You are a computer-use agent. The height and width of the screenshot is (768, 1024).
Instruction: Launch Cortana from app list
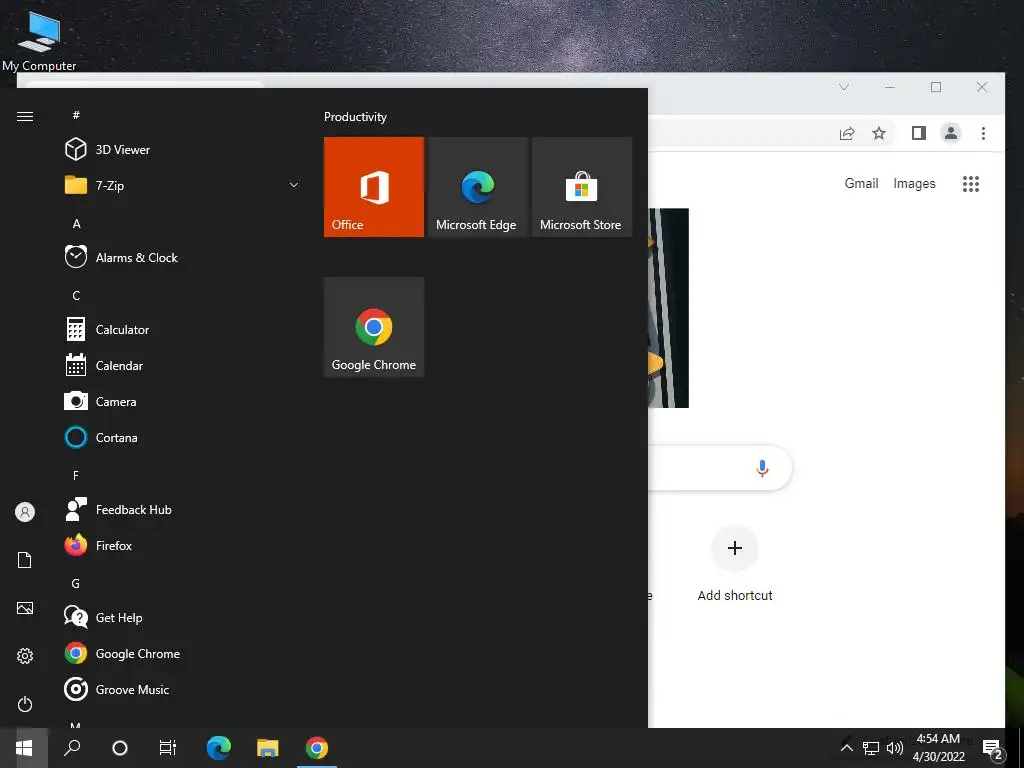pos(182,438)
